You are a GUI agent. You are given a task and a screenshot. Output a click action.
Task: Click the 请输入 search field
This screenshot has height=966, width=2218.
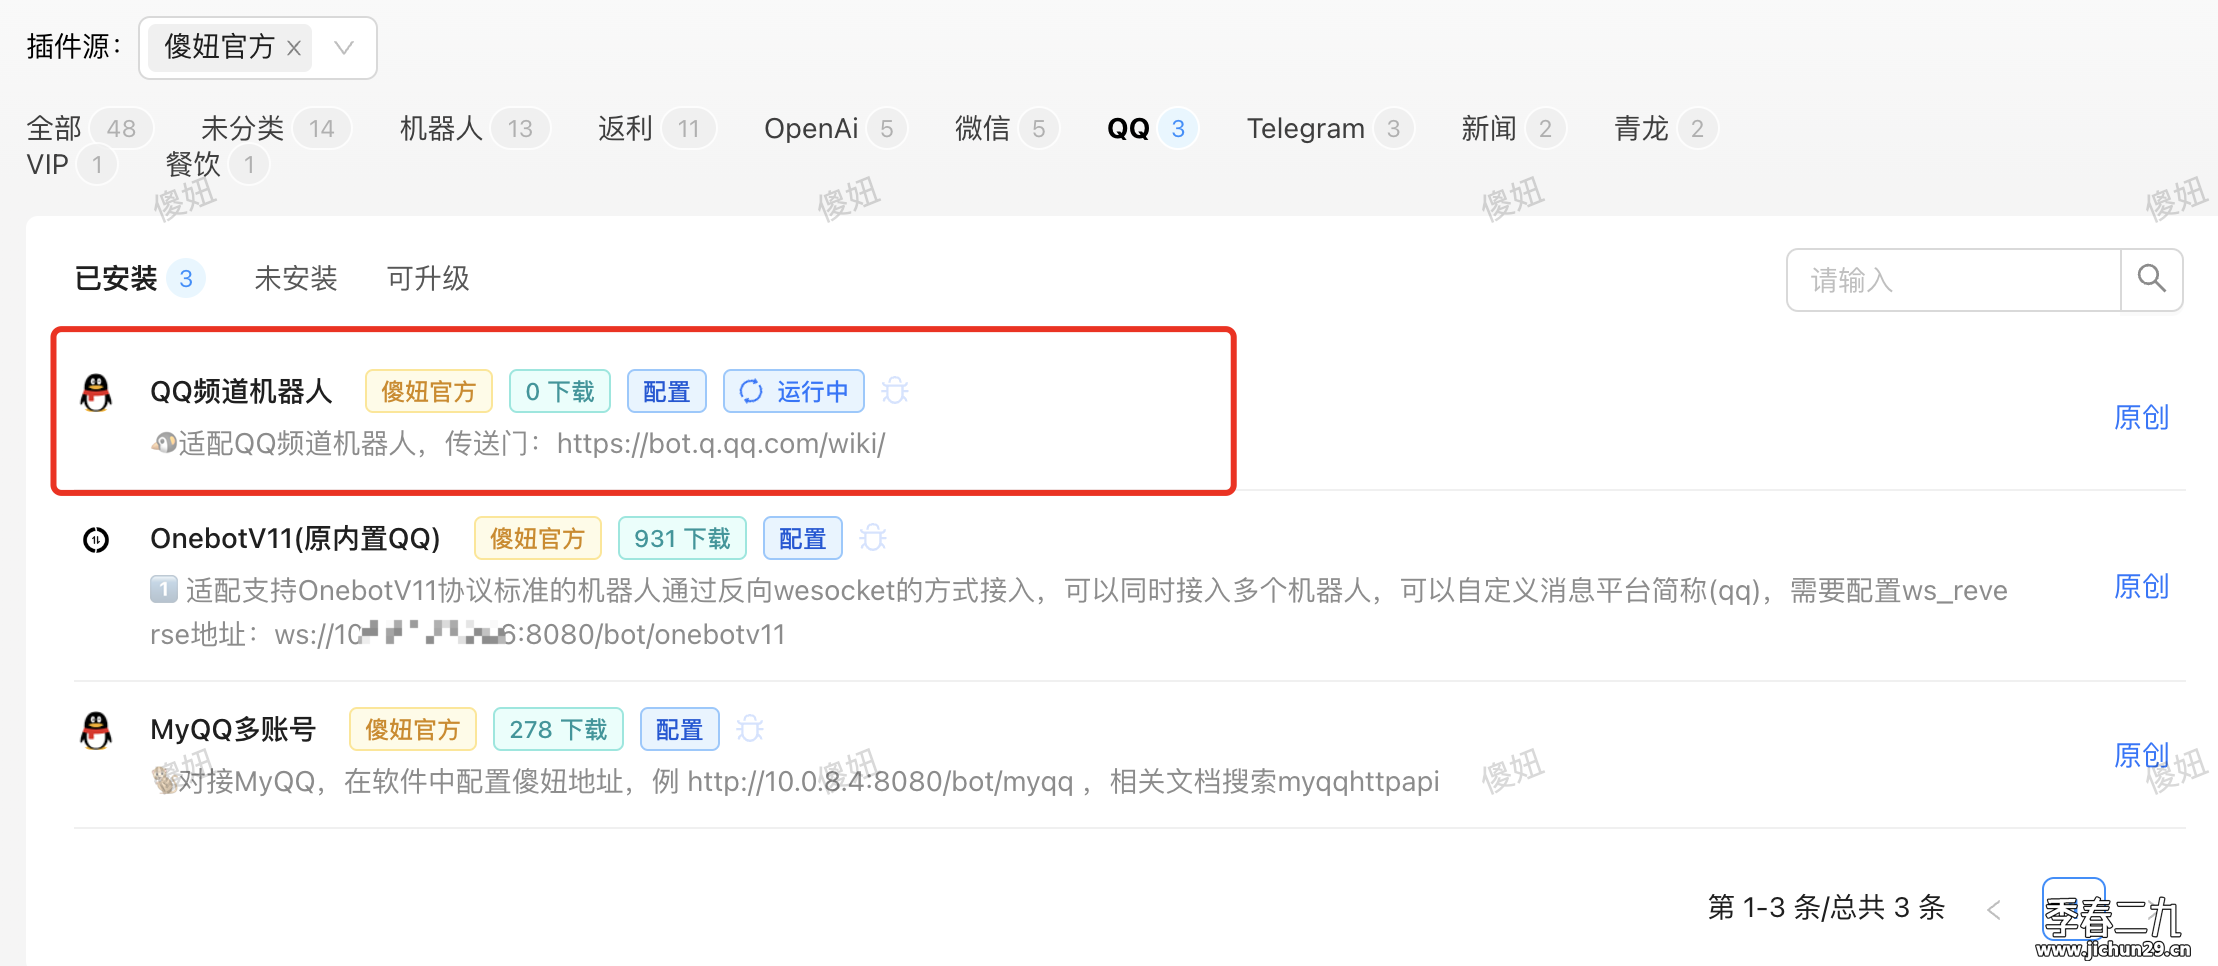point(1954,280)
